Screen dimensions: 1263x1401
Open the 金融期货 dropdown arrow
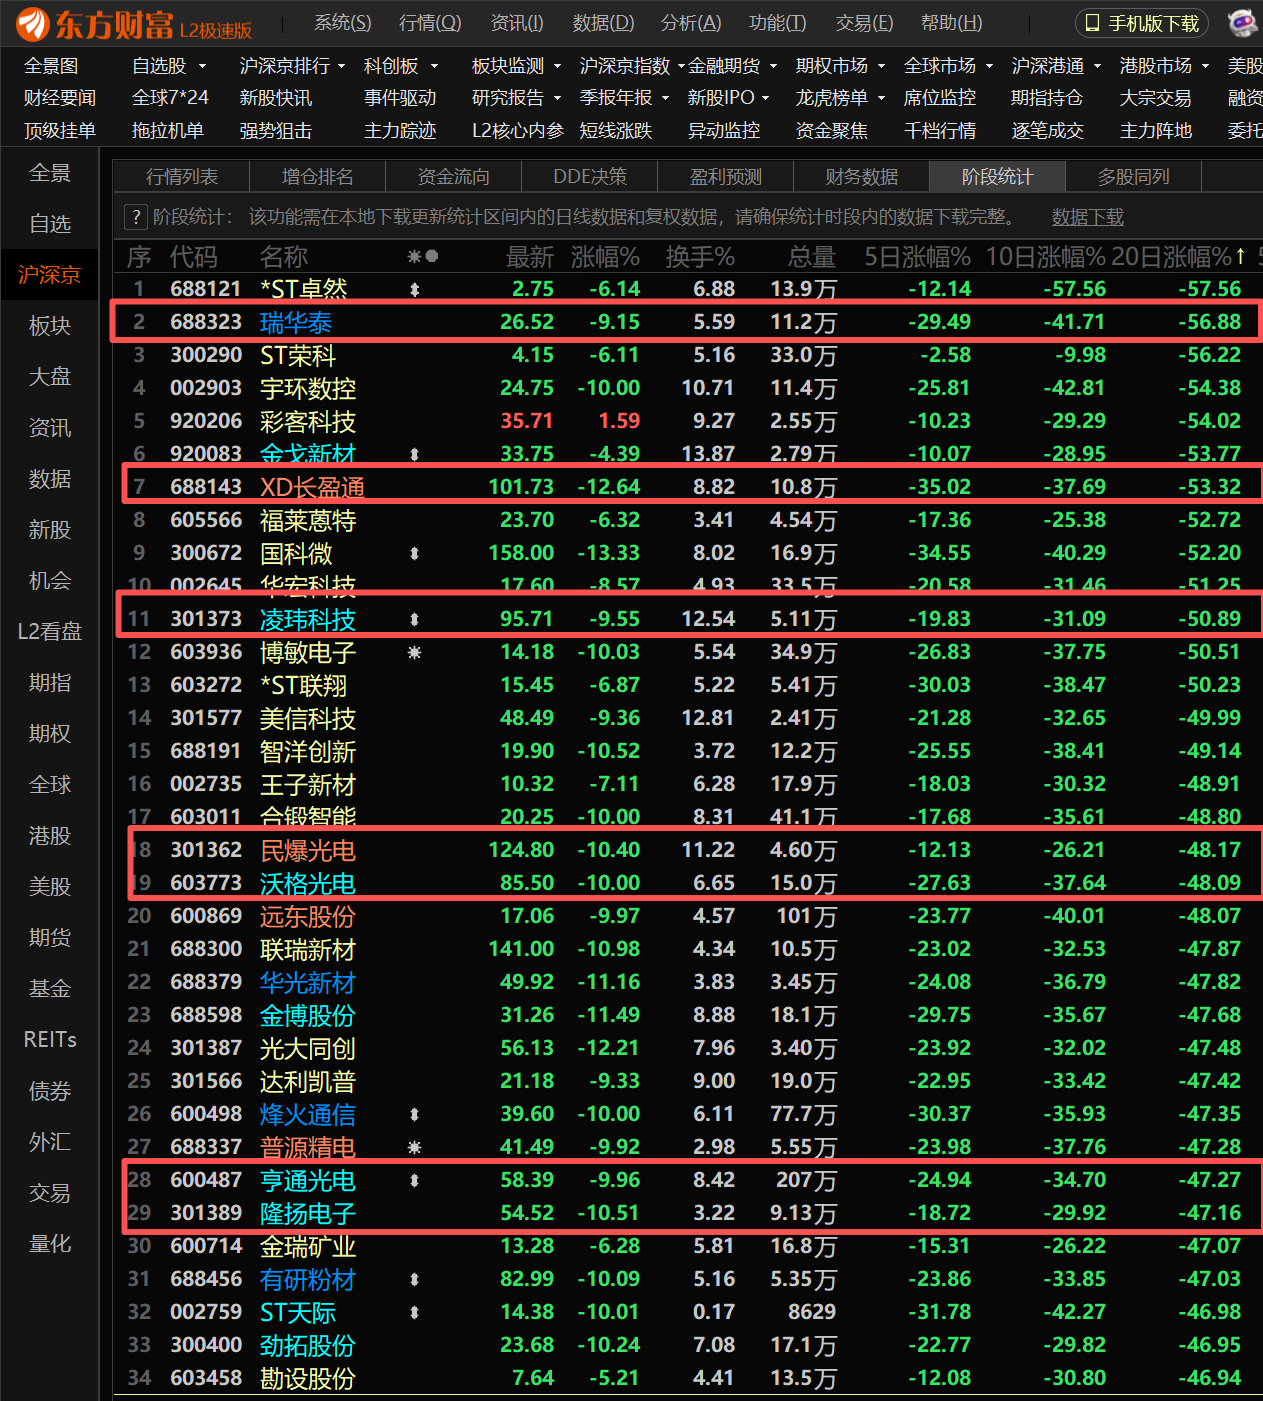point(773,67)
